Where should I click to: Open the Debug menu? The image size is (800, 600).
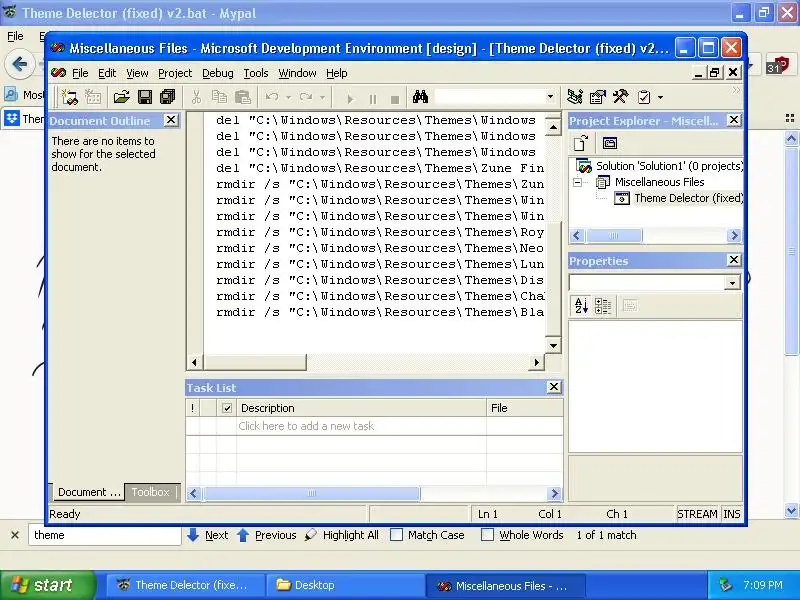217,73
